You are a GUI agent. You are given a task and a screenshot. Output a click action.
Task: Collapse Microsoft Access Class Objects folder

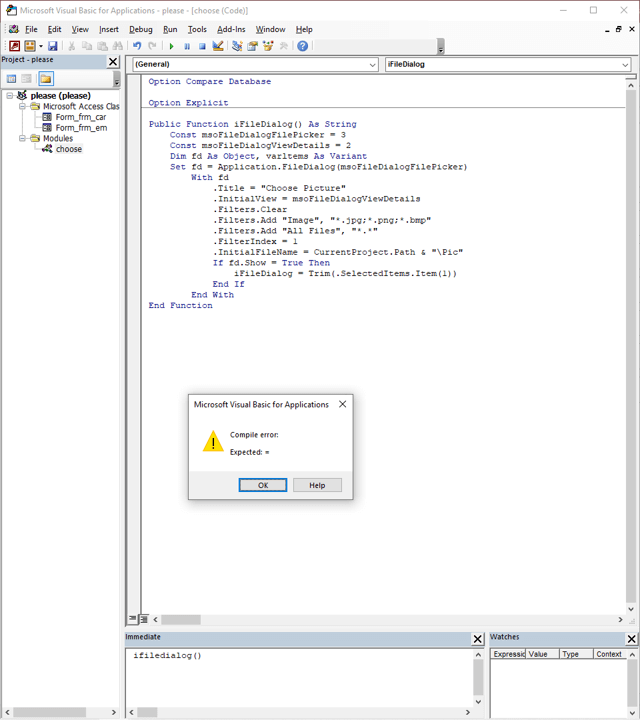22,106
